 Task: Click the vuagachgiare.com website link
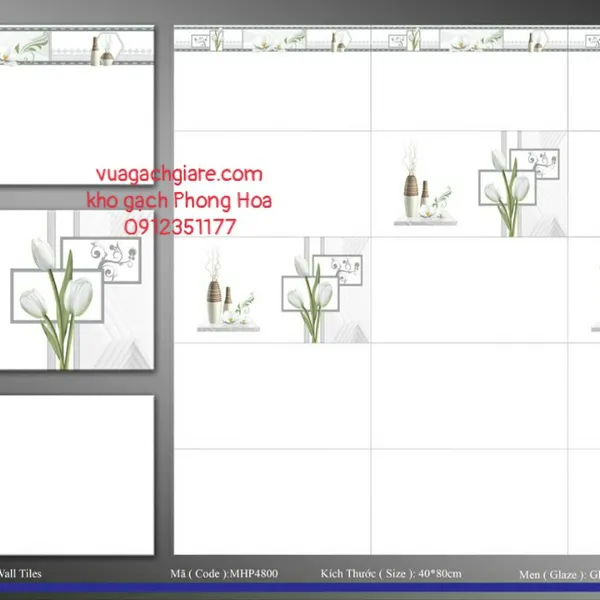pyautogui.click(x=179, y=174)
